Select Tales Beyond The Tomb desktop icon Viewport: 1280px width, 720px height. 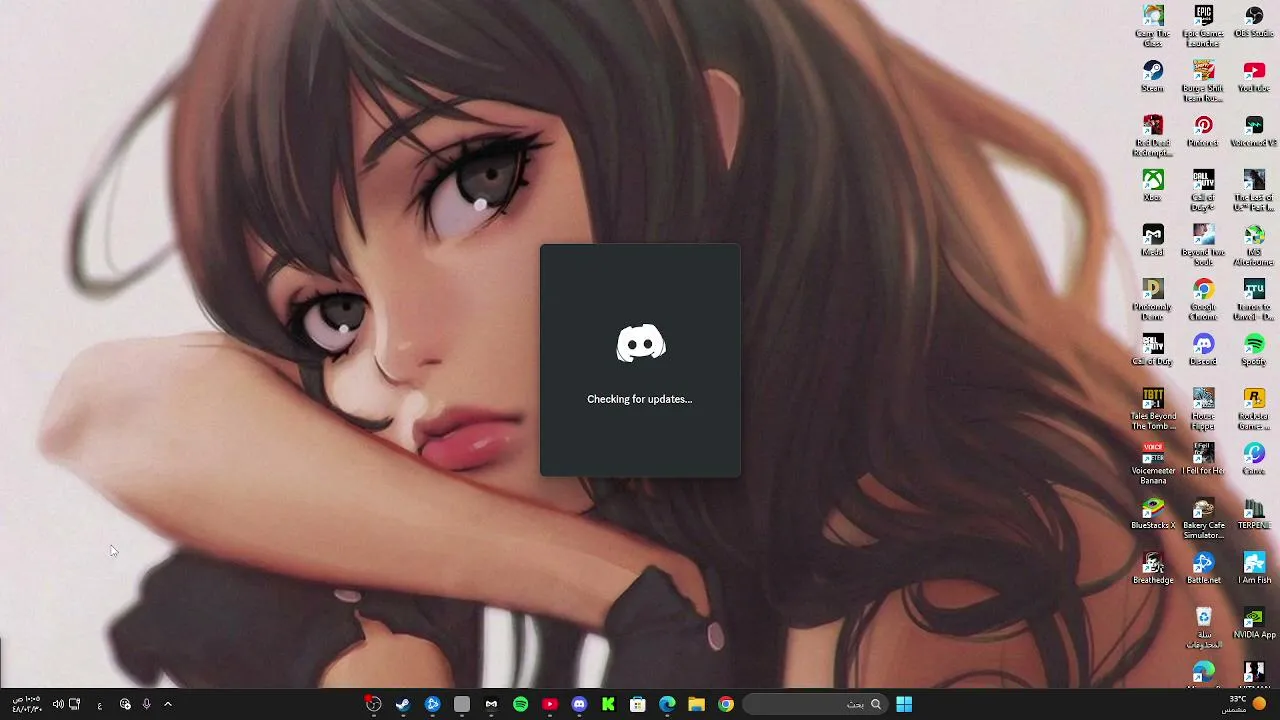(1153, 410)
